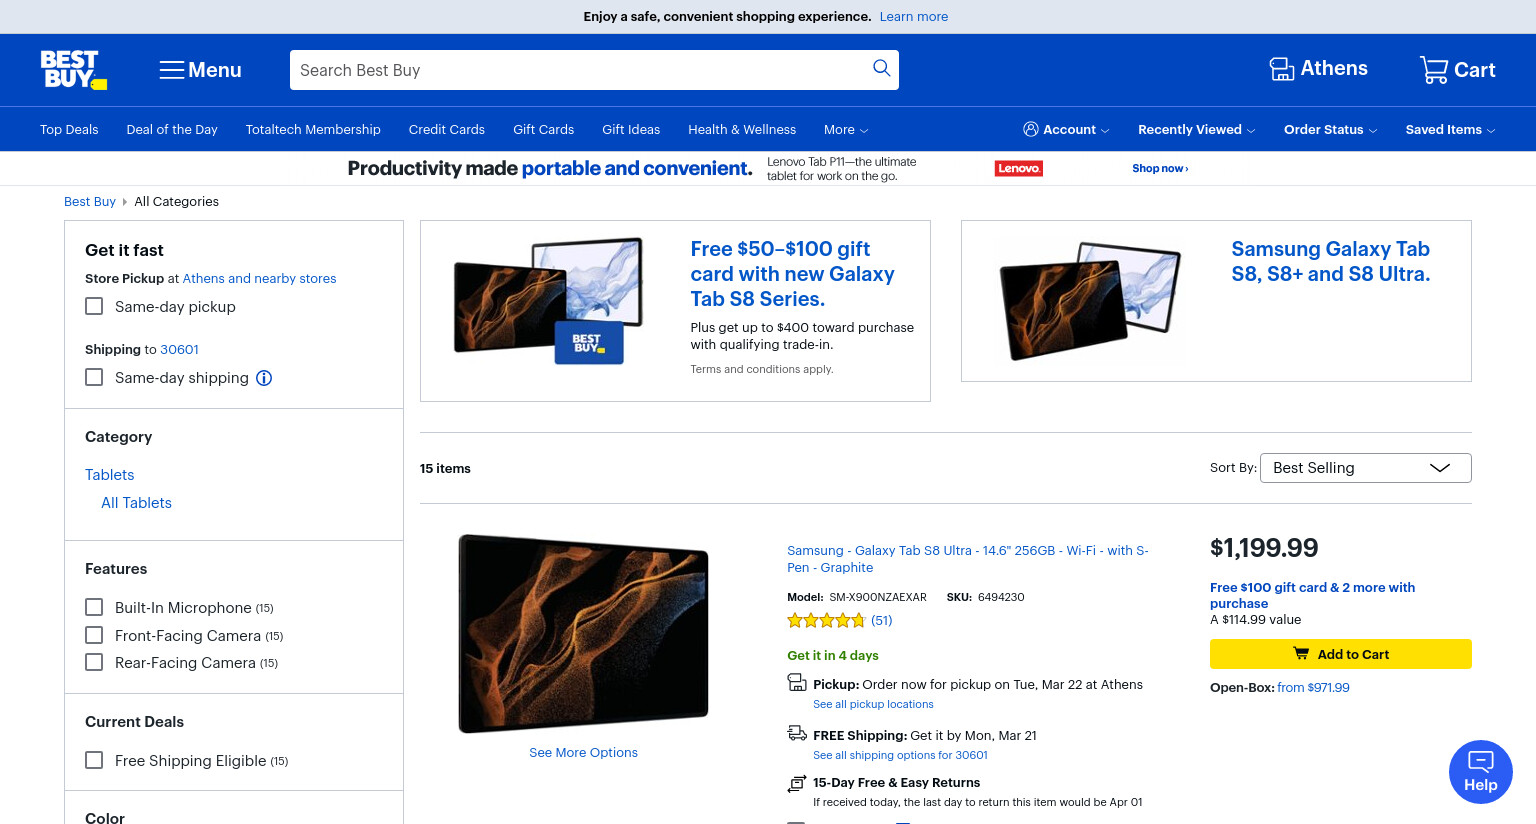Click the Galaxy Tab S8 Ultra product image
The height and width of the screenshot is (824, 1536).
(584, 633)
